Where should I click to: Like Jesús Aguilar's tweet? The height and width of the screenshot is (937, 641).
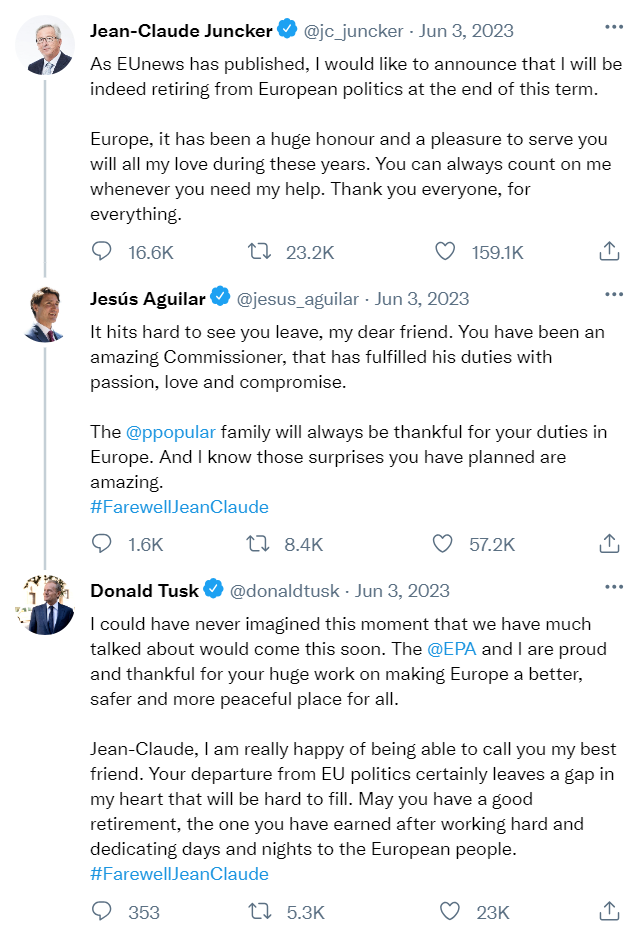click(442, 544)
